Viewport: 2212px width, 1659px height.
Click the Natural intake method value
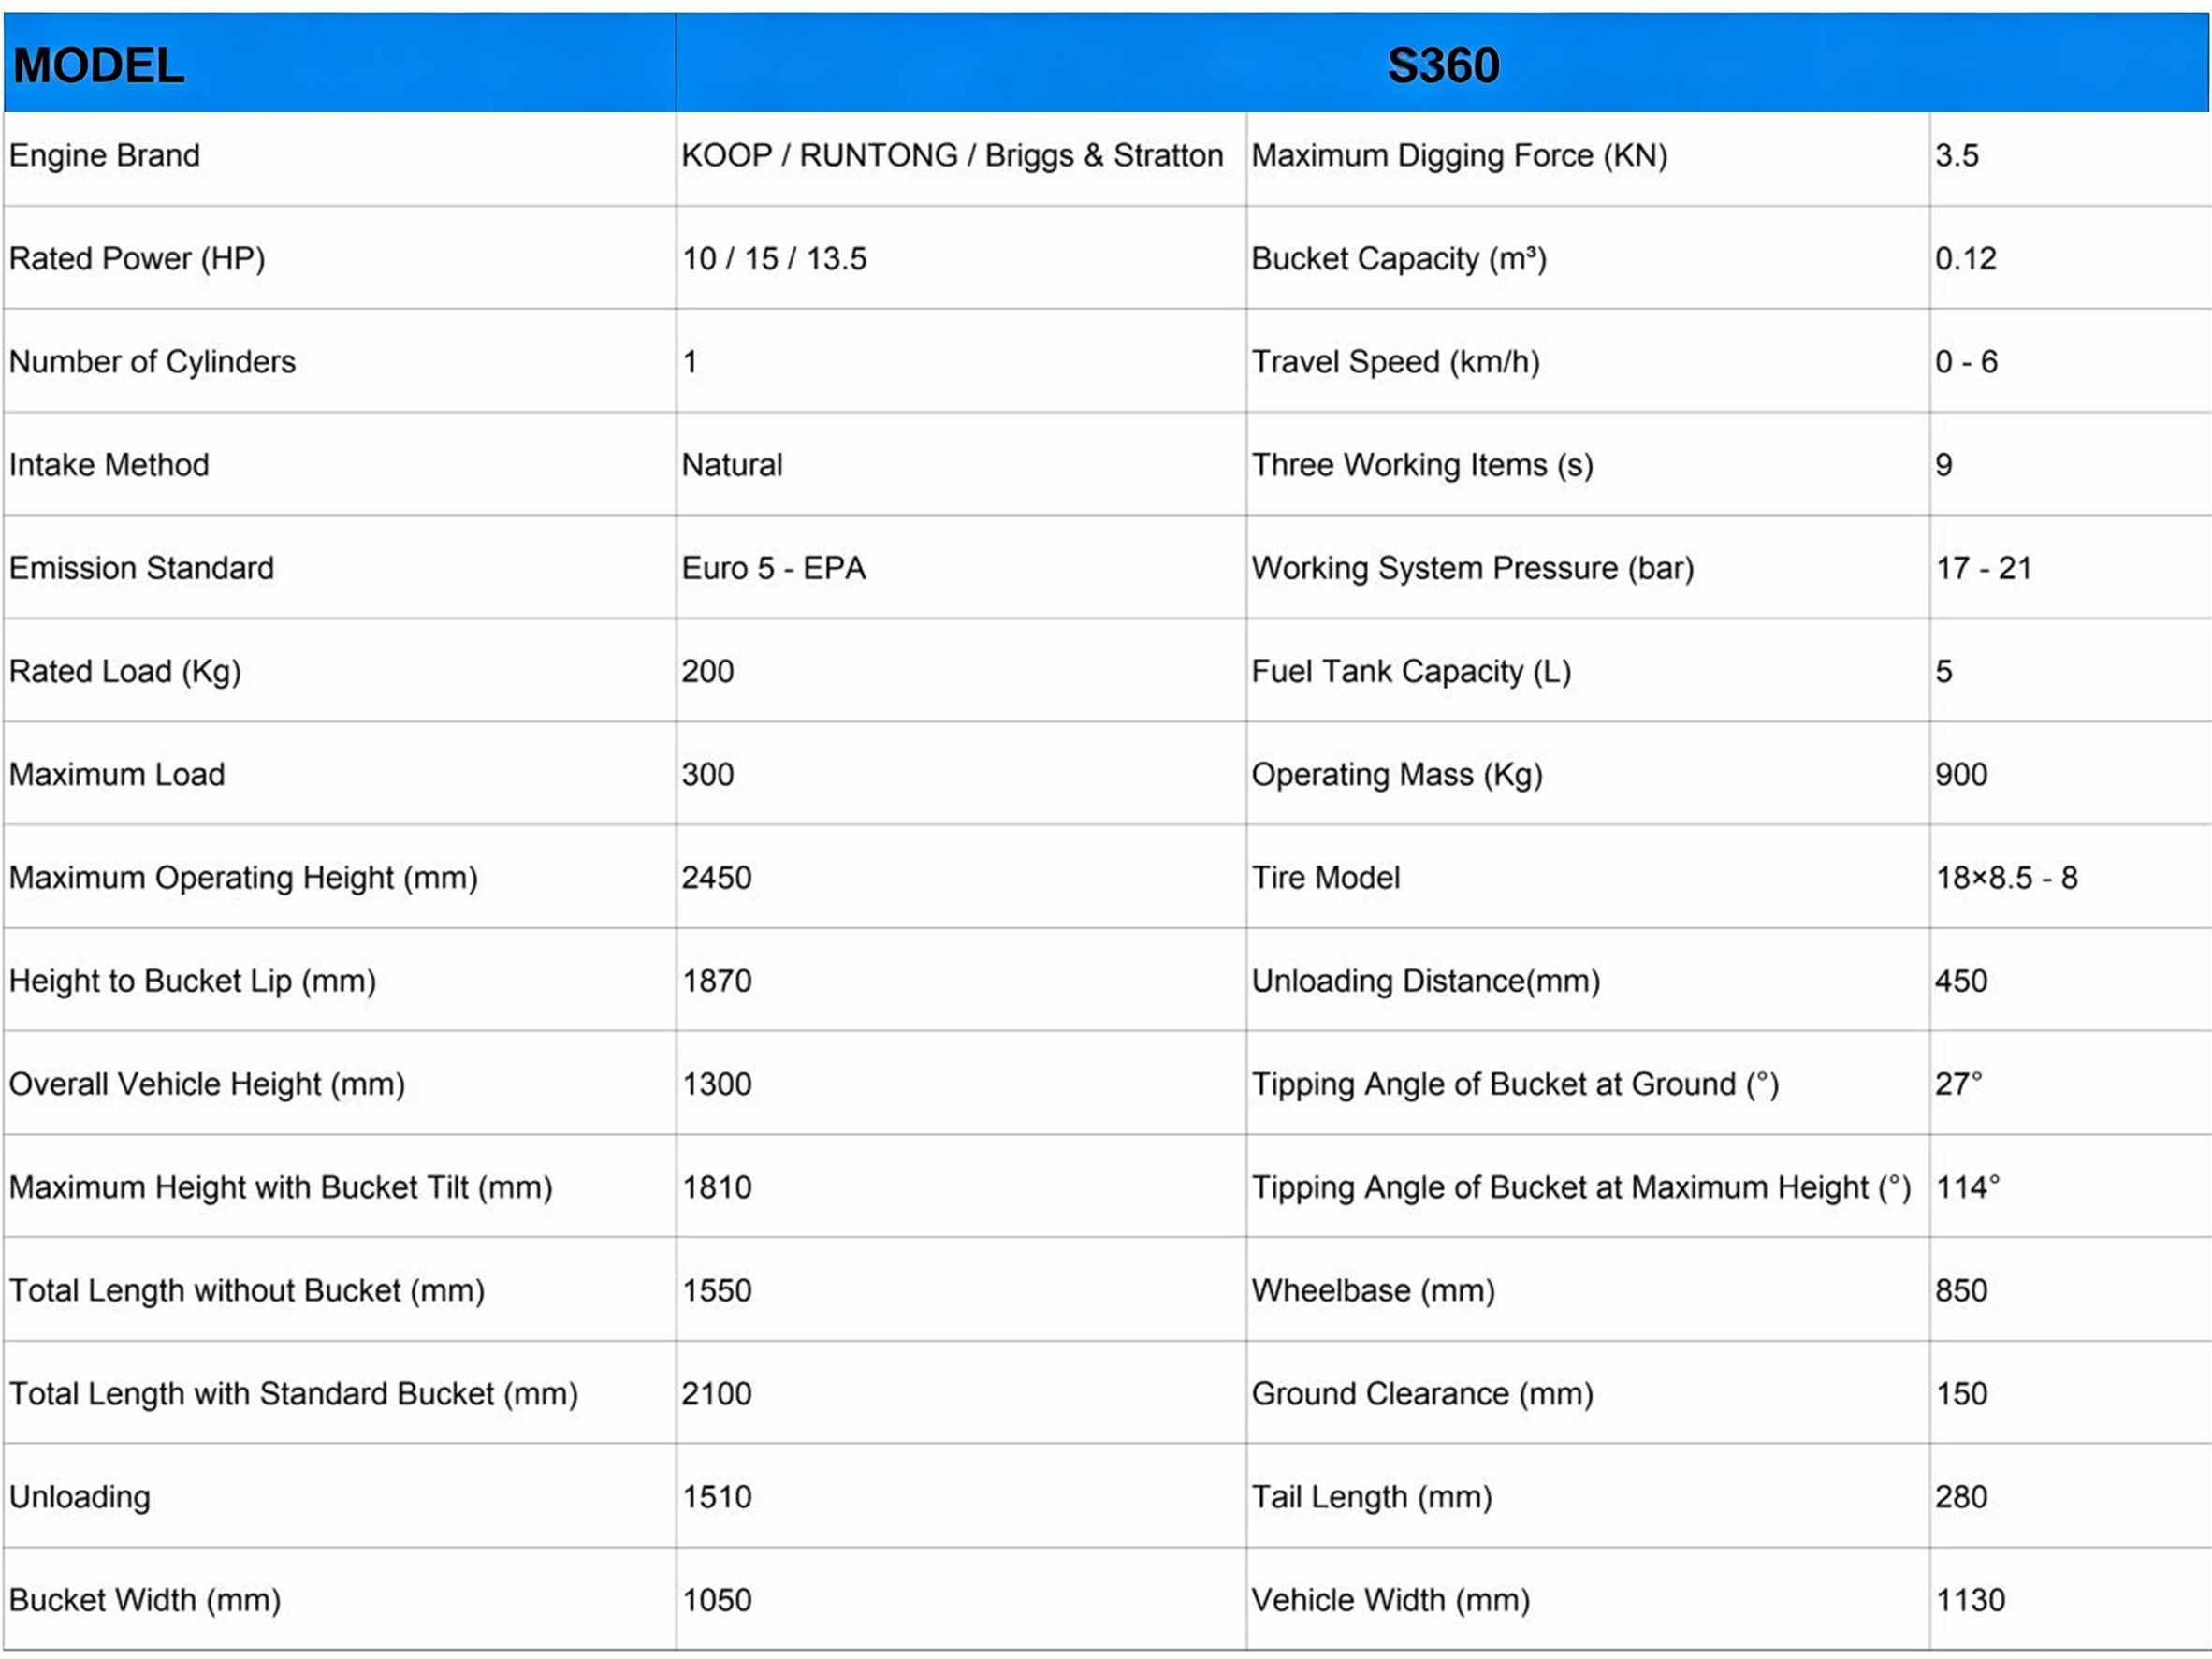pos(731,464)
